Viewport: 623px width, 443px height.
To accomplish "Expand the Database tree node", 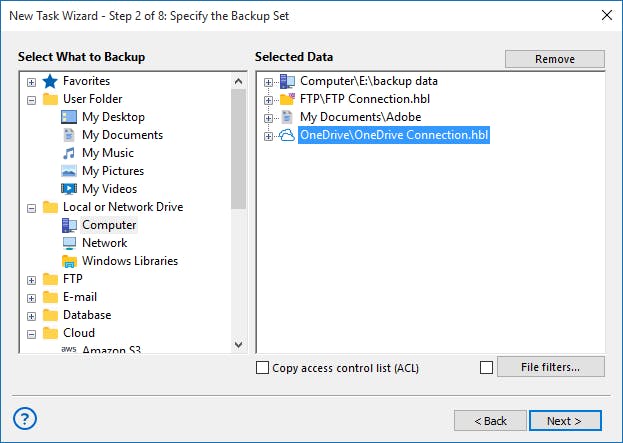I will [32, 315].
